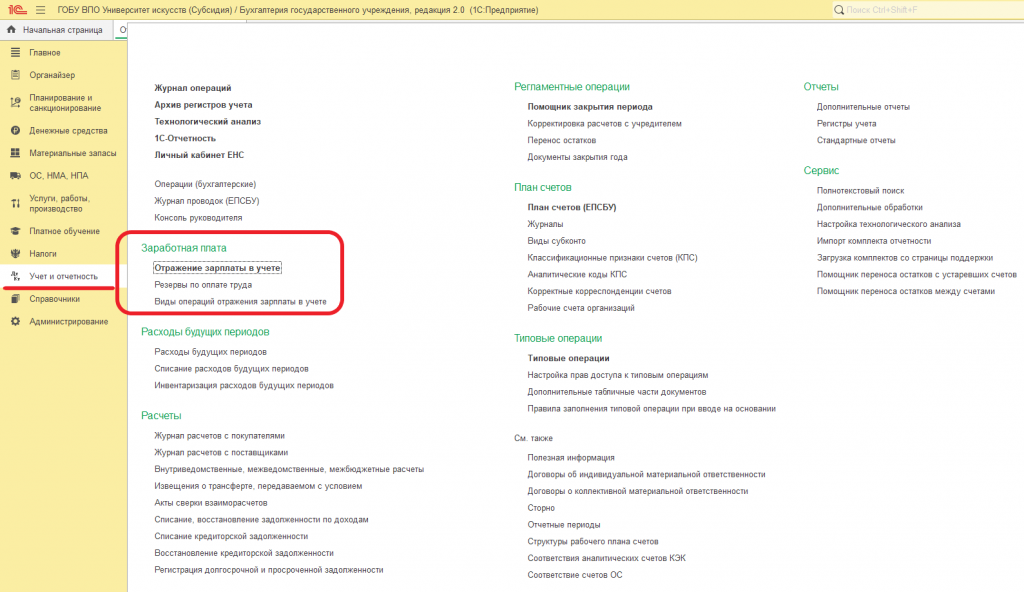
Task: Open Виды субконто link
Action: tap(556, 241)
